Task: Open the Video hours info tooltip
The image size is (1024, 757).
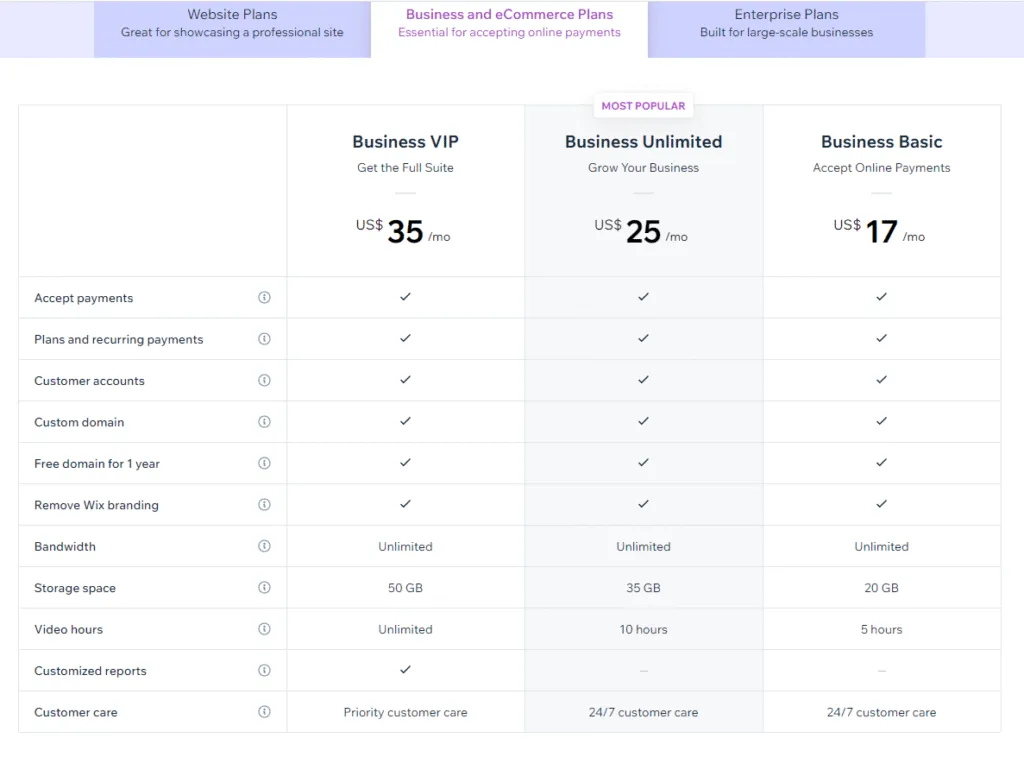Action: coord(264,629)
